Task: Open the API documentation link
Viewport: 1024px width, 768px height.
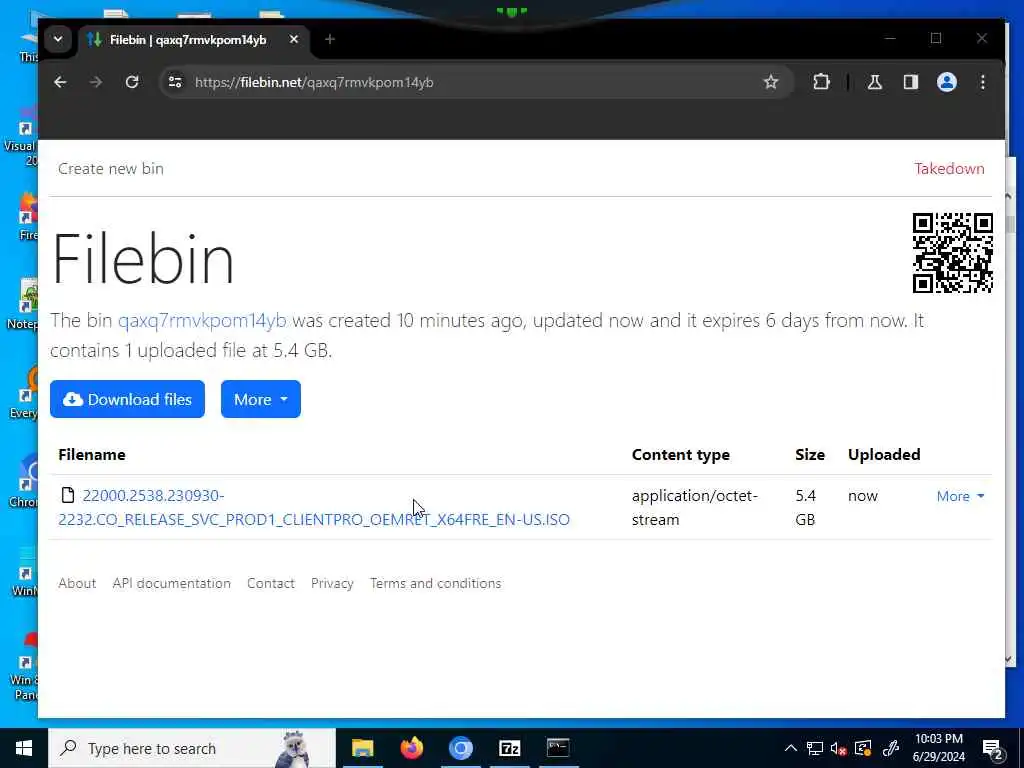Action: pyautogui.click(x=172, y=583)
